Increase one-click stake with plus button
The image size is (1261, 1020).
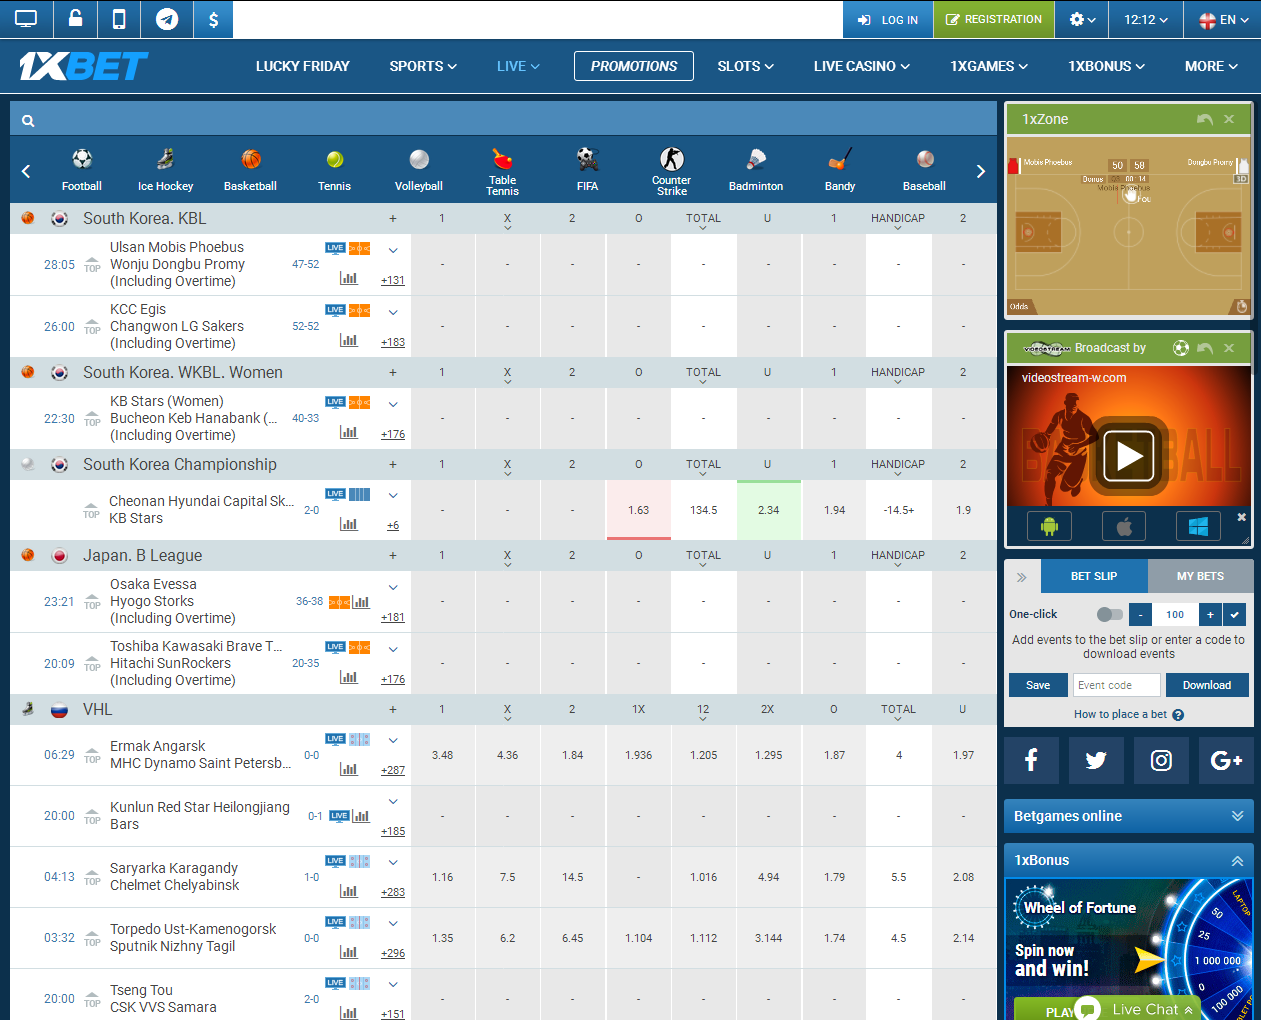coord(1210,615)
